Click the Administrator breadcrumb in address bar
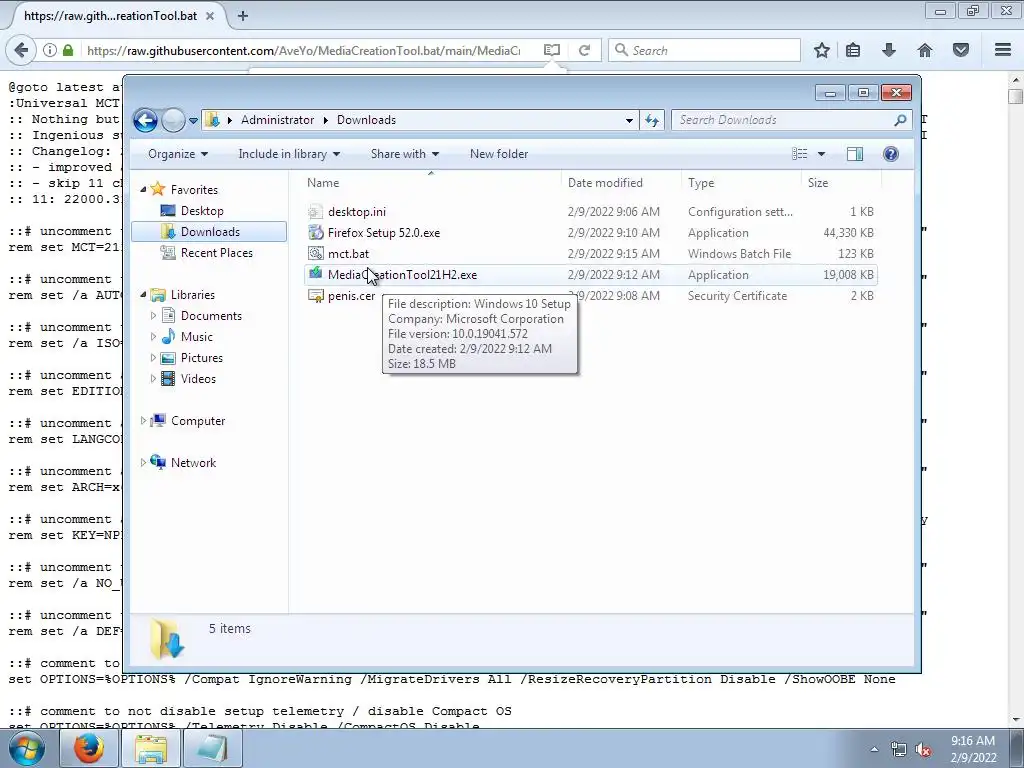The image size is (1024, 768). (x=278, y=120)
